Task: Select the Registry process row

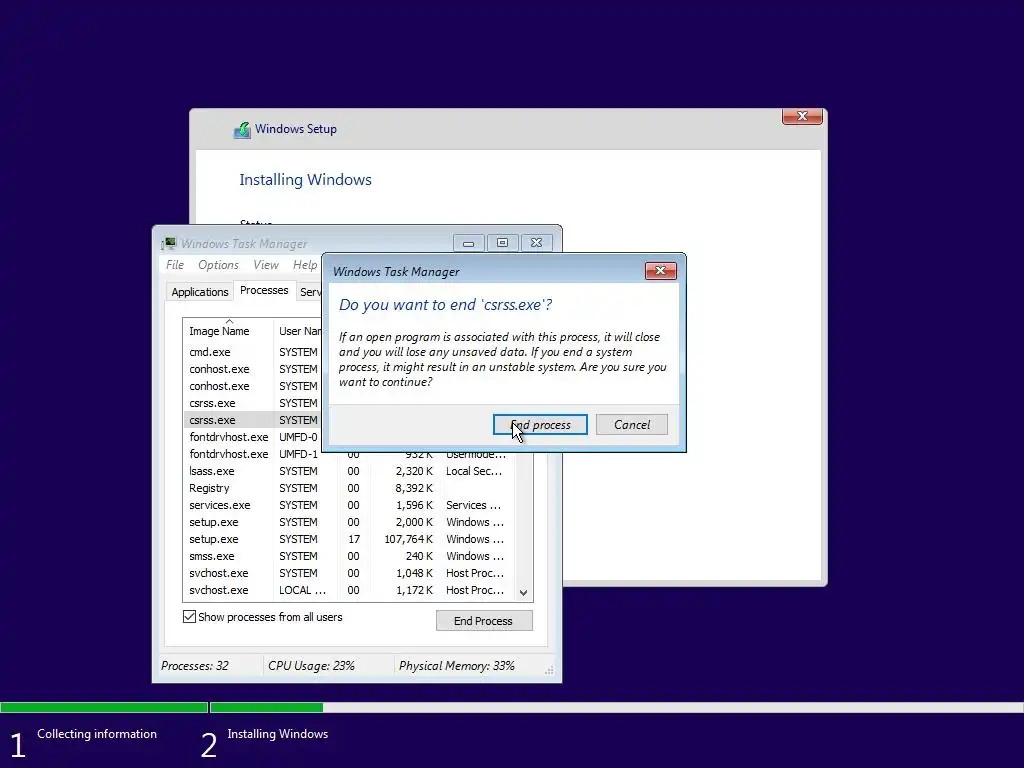Action: click(349, 488)
